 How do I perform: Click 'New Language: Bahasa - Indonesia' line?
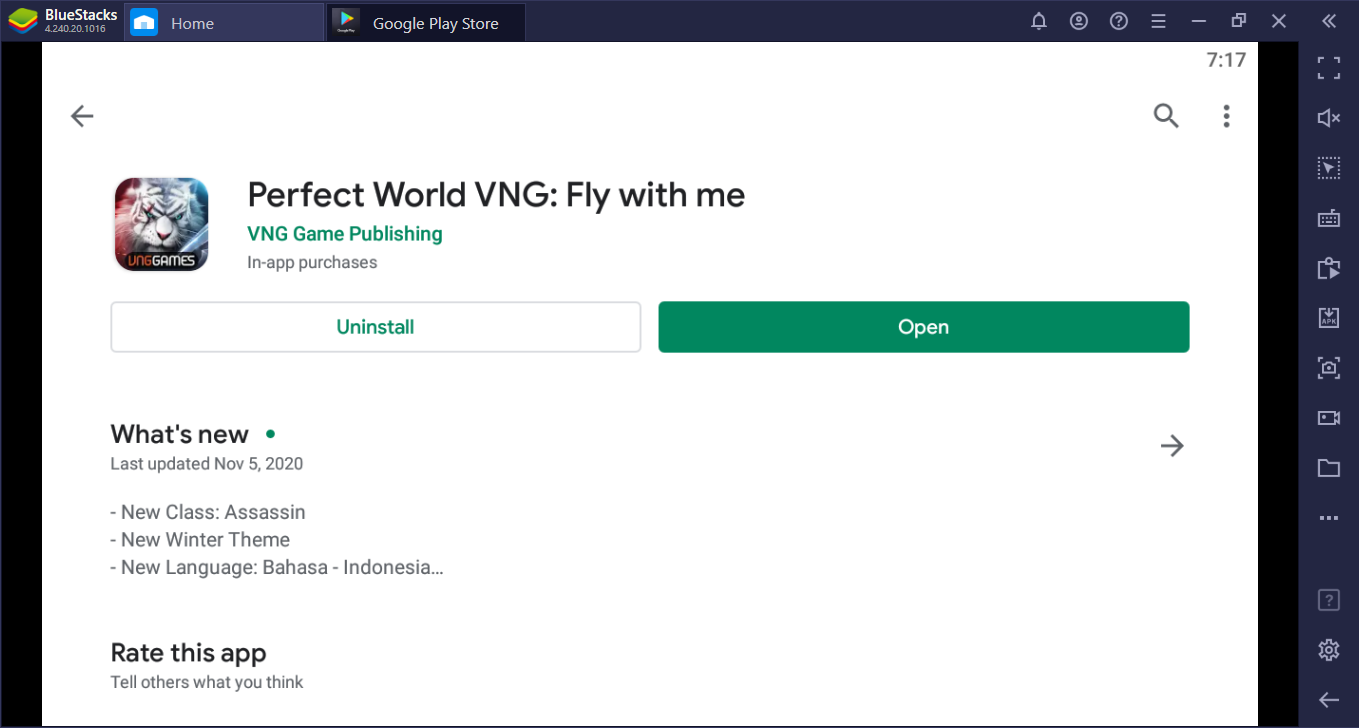pos(277,568)
